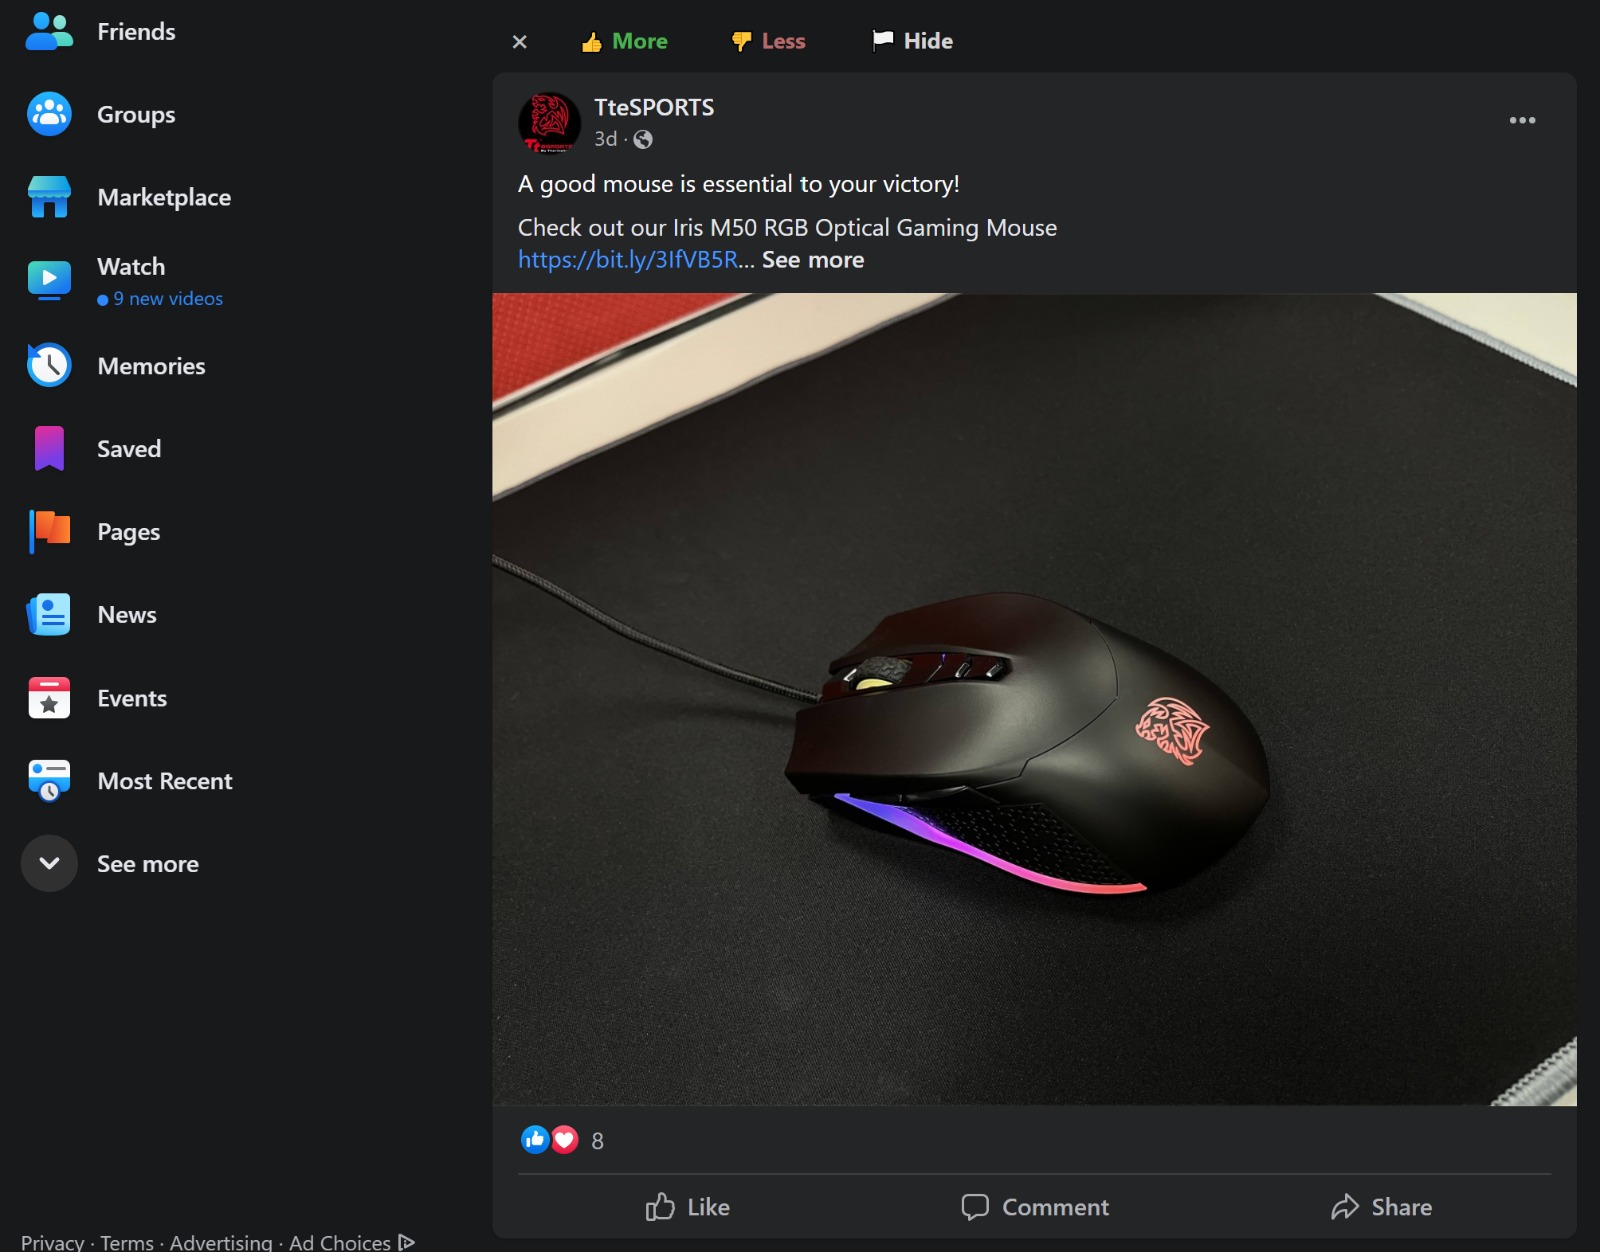Open the post's three-dot options menu

click(x=1522, y=120)
